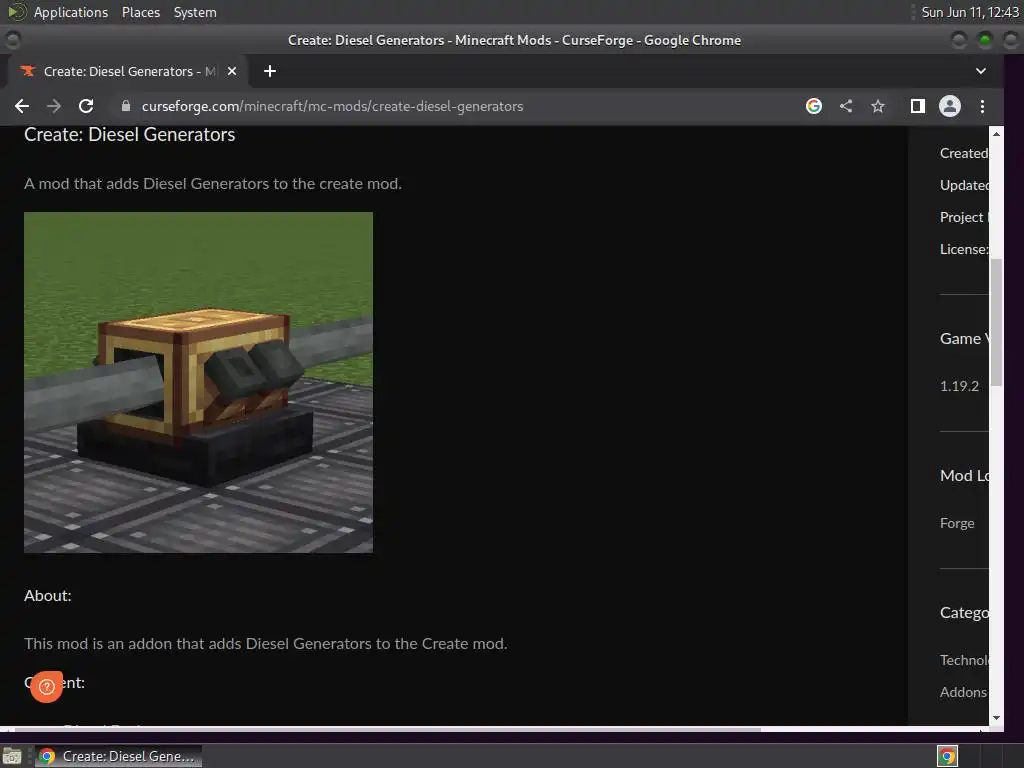
Task: Click the Chrome tray icon at bottom right
Action: pos(947,756)
